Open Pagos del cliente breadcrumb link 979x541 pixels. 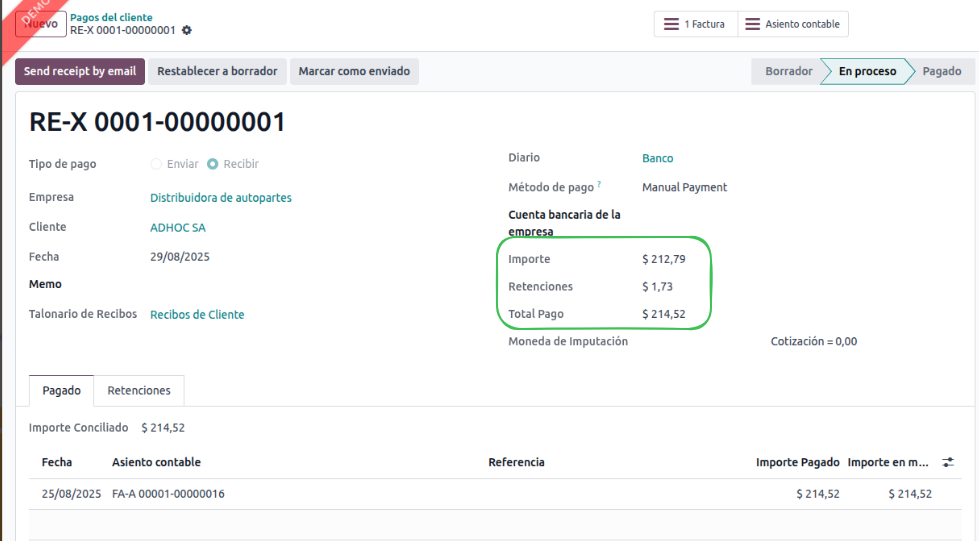click(x=111, y=17)
